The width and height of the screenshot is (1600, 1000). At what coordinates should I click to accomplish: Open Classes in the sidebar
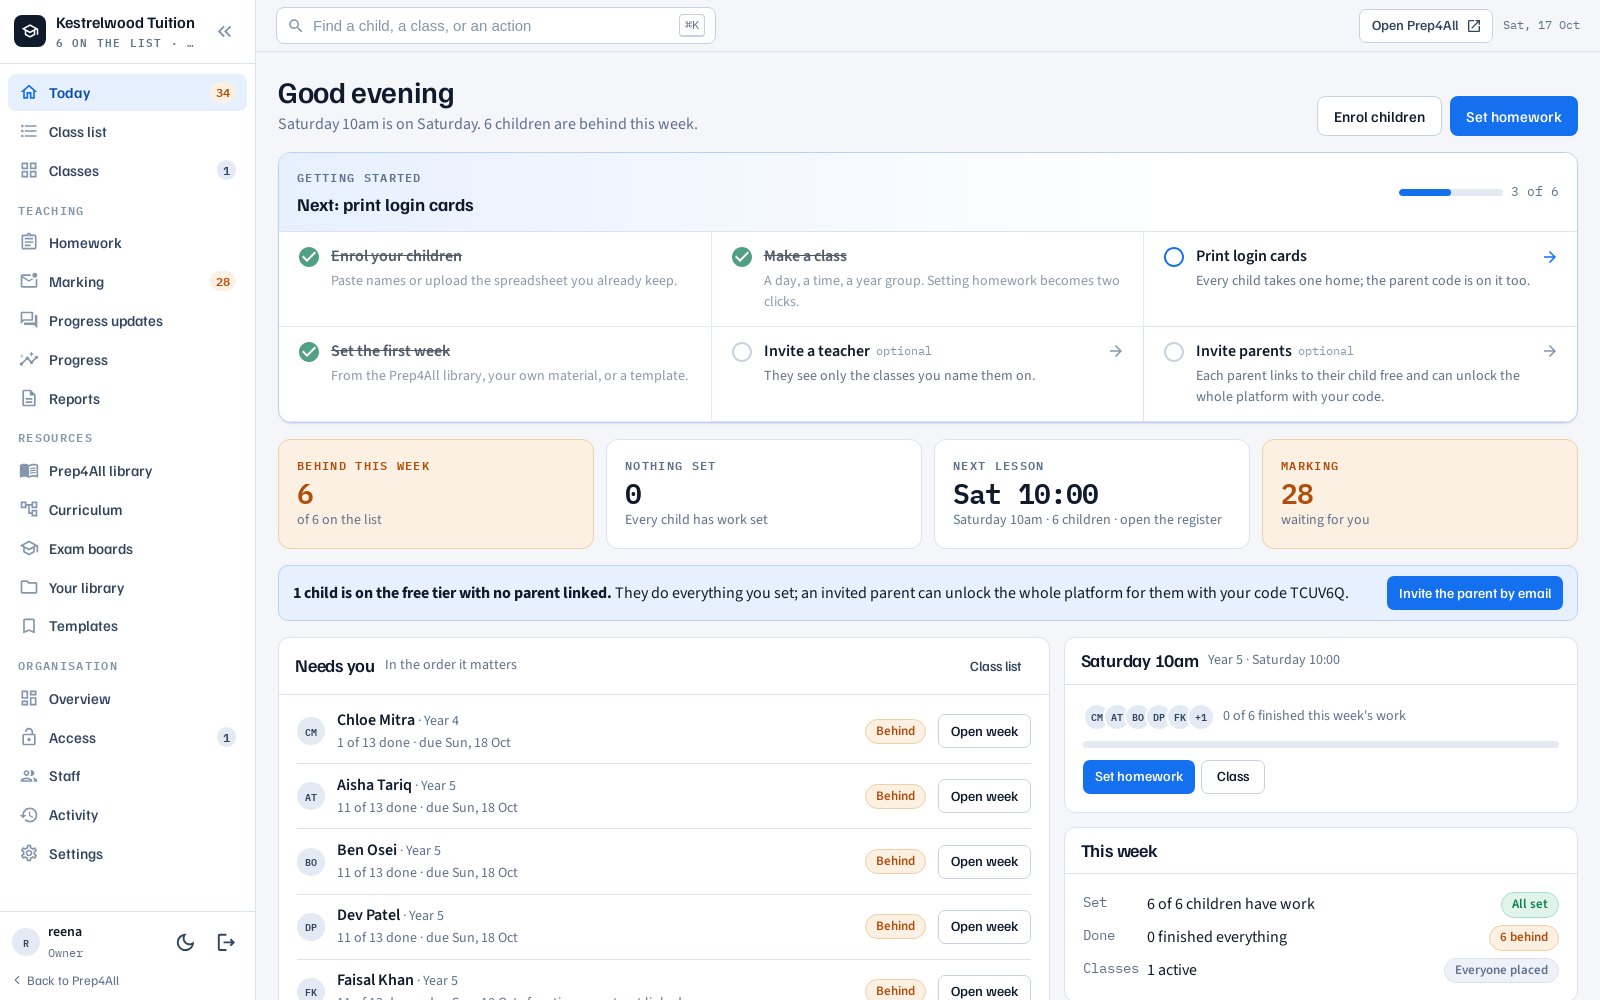coord(127,171)
